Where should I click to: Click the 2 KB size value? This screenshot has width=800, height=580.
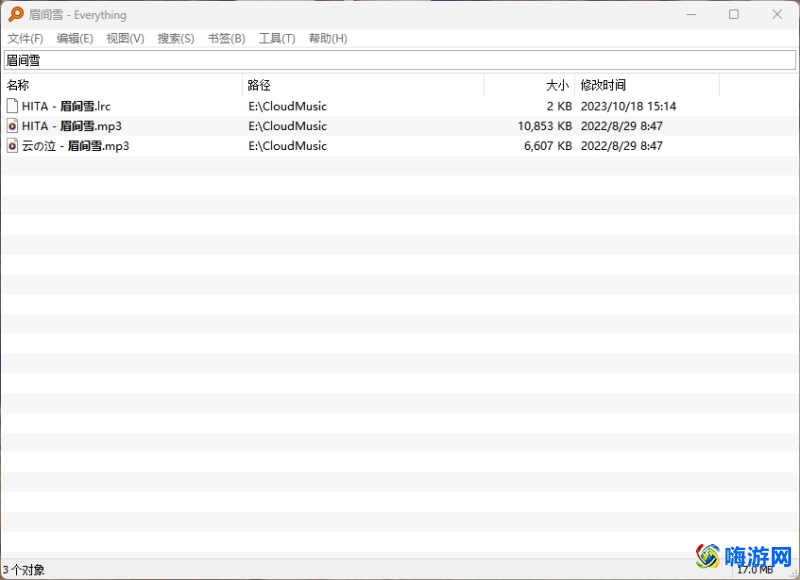tap(559, 106)
